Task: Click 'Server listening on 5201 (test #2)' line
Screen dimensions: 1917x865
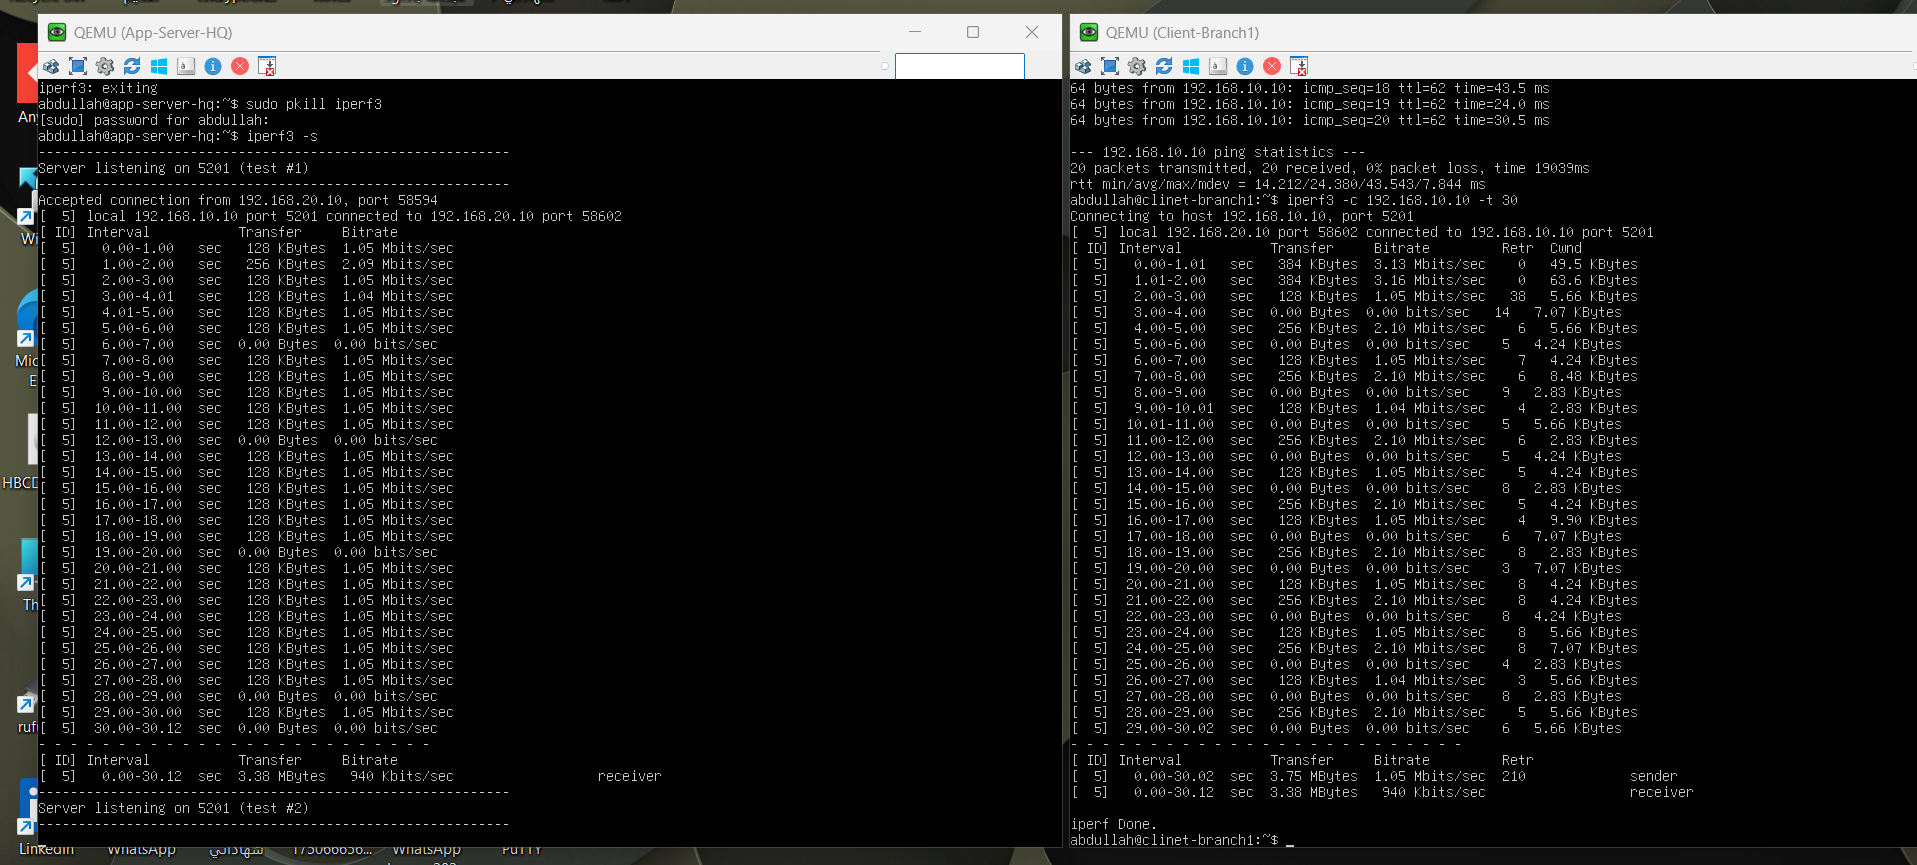Action: click(x=174, y=808)
